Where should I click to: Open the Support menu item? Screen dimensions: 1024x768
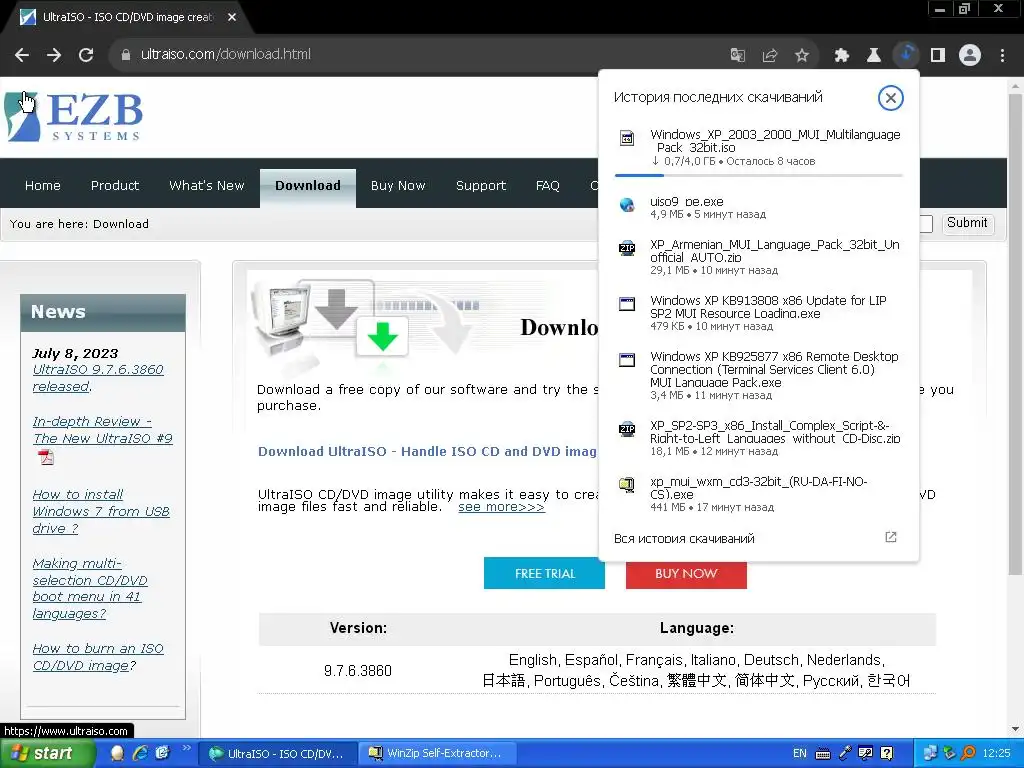tap(481, 185)
